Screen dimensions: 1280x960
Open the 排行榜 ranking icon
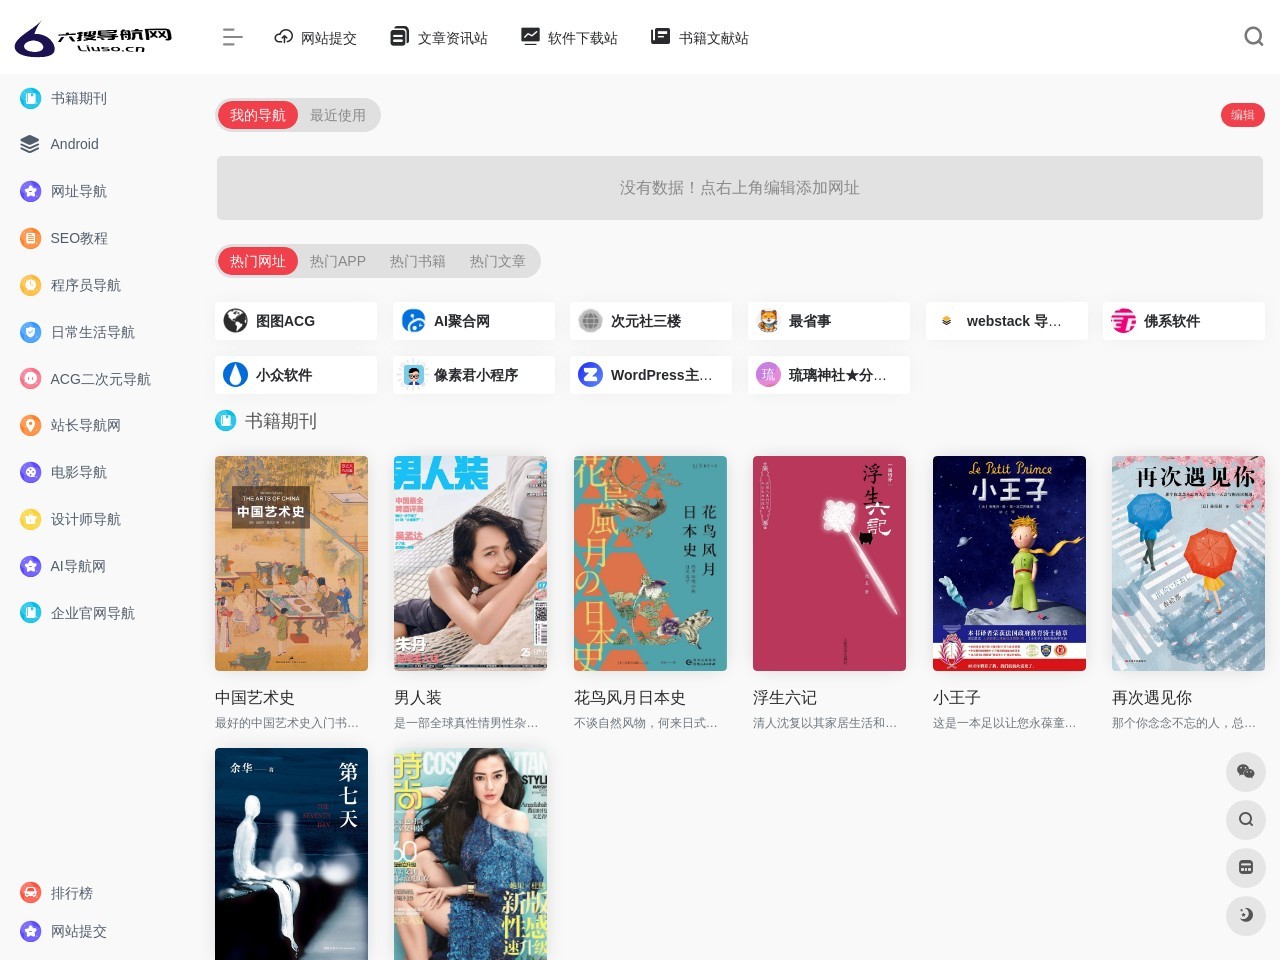coord(29,893)
